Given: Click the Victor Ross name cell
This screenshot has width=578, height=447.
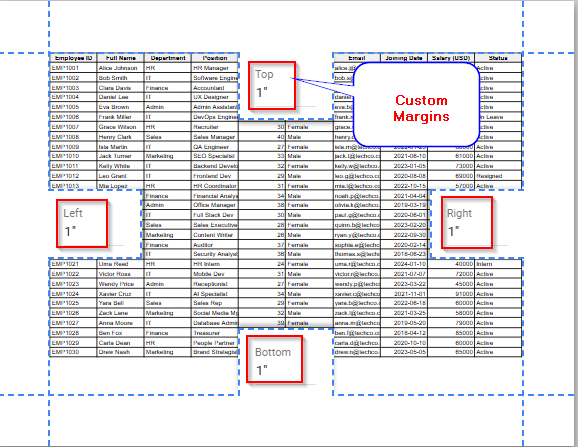Looking at the screenshot, I should [x=121, y=274].
